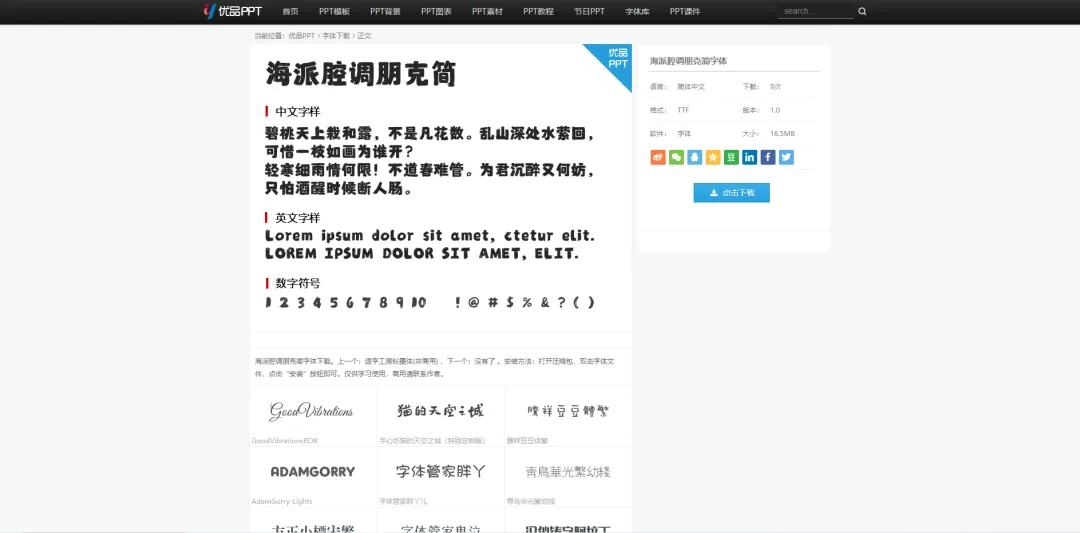Focus the search input field
Image resolution: width=1080 pixels, height=533 pixels.
tap(816, 11)
